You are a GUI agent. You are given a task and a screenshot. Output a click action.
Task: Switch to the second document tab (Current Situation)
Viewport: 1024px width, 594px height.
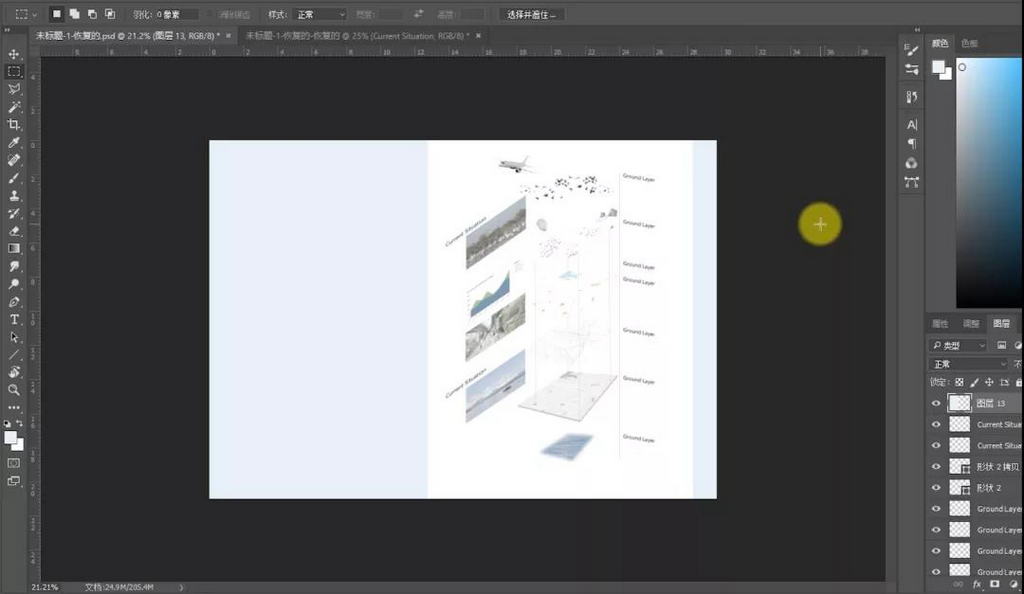point(356,35)
